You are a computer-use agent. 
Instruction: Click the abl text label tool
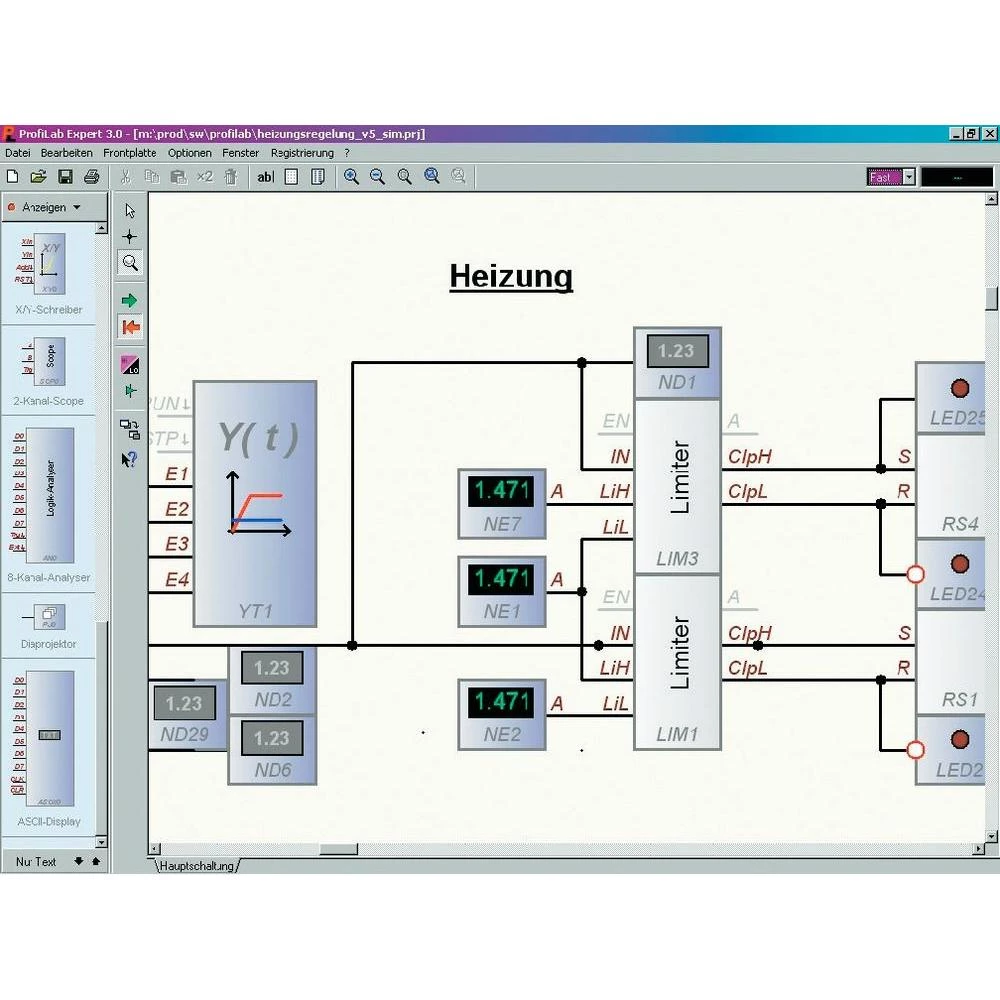[x=265, y=177]
